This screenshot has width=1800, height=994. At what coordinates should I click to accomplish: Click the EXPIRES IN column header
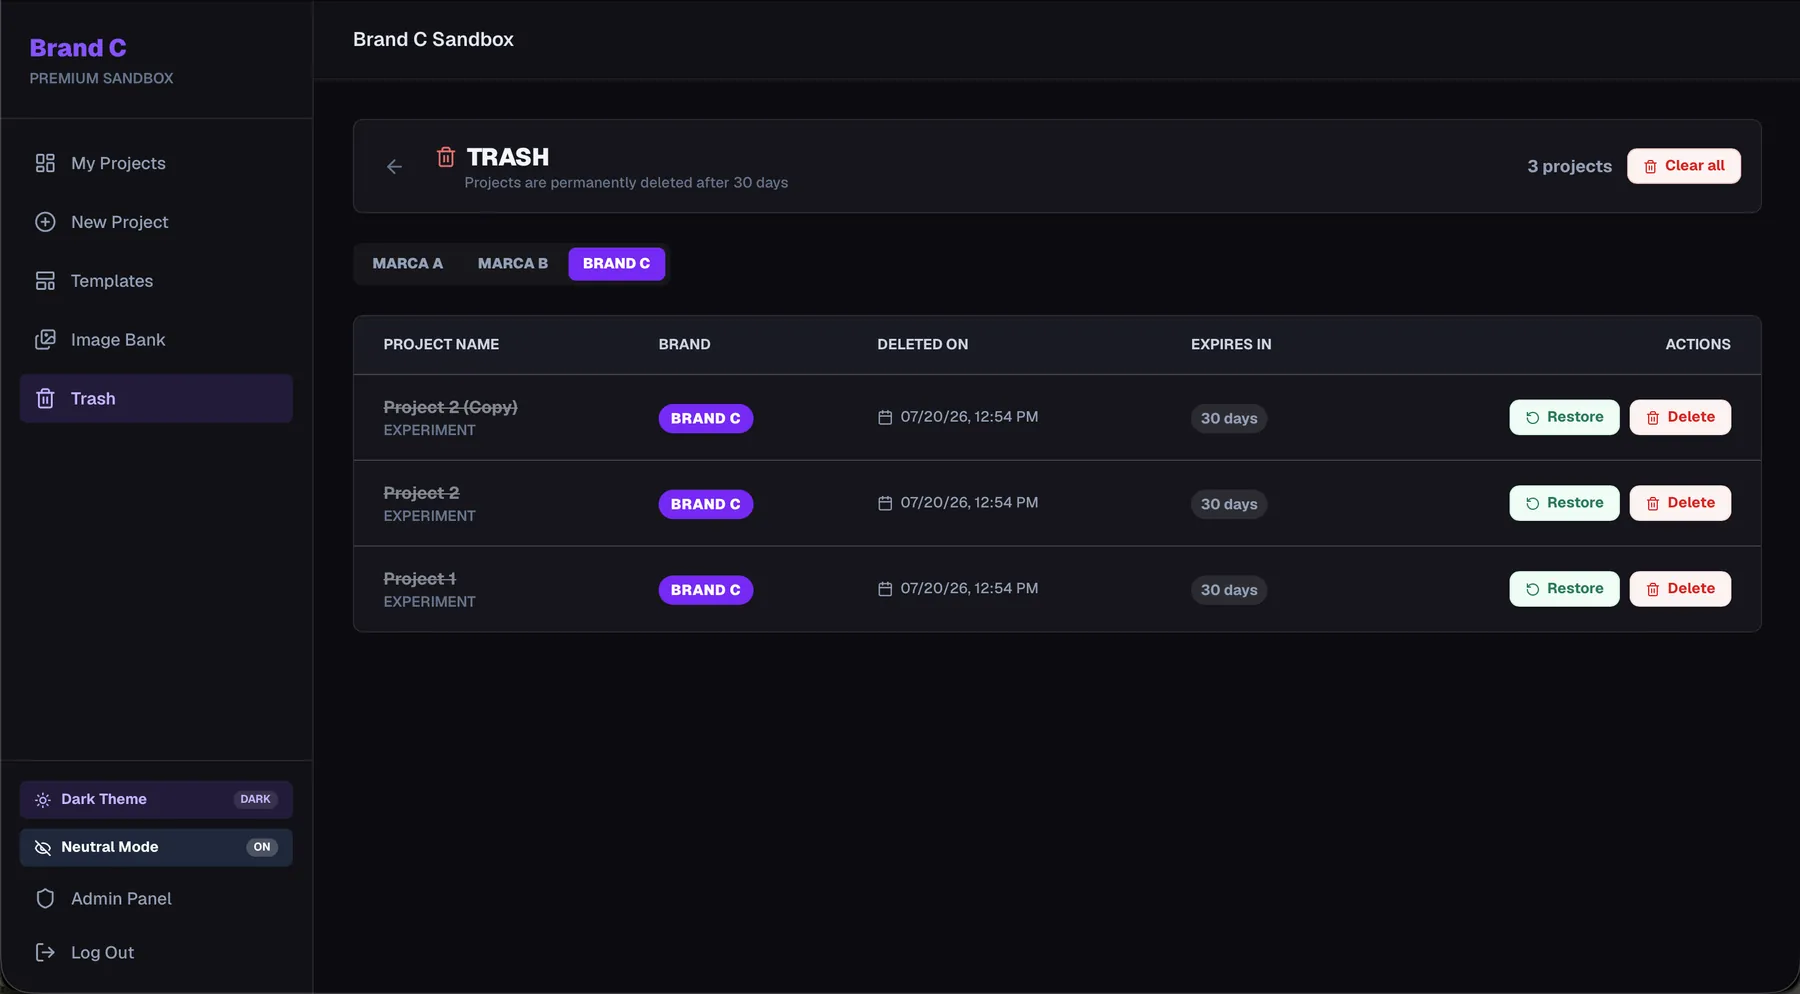[x=1231, y=344]
